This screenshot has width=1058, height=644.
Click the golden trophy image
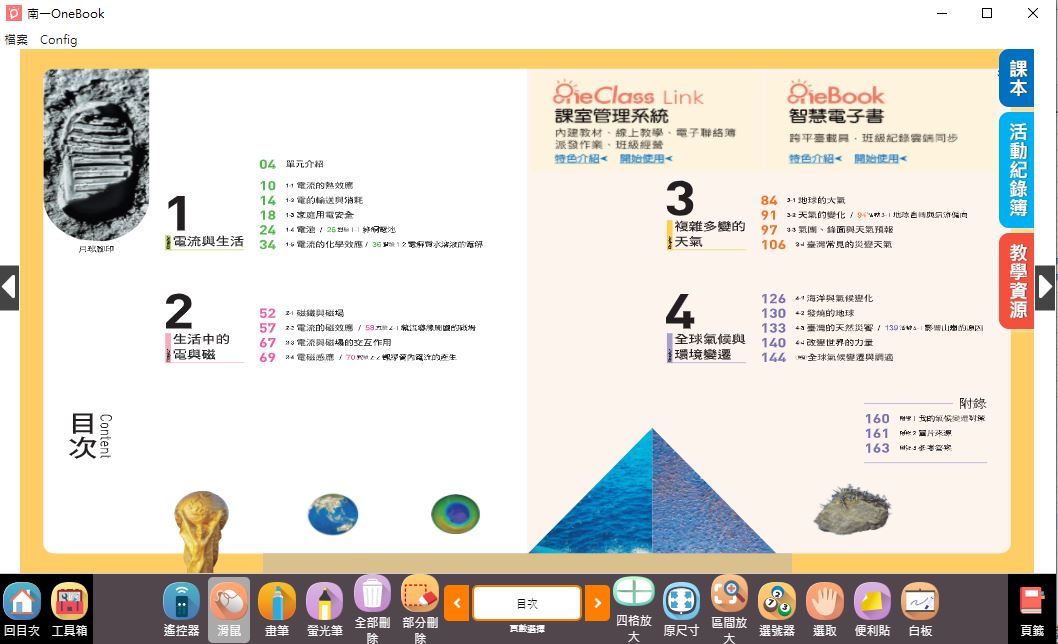click(201, 532)
